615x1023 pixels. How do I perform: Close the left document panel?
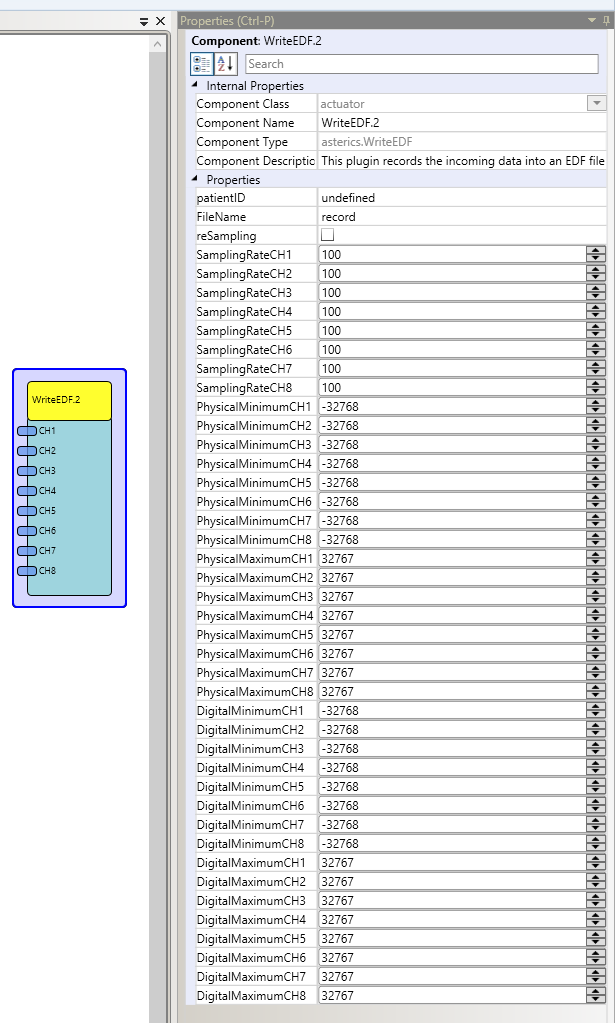coord(160,21)
